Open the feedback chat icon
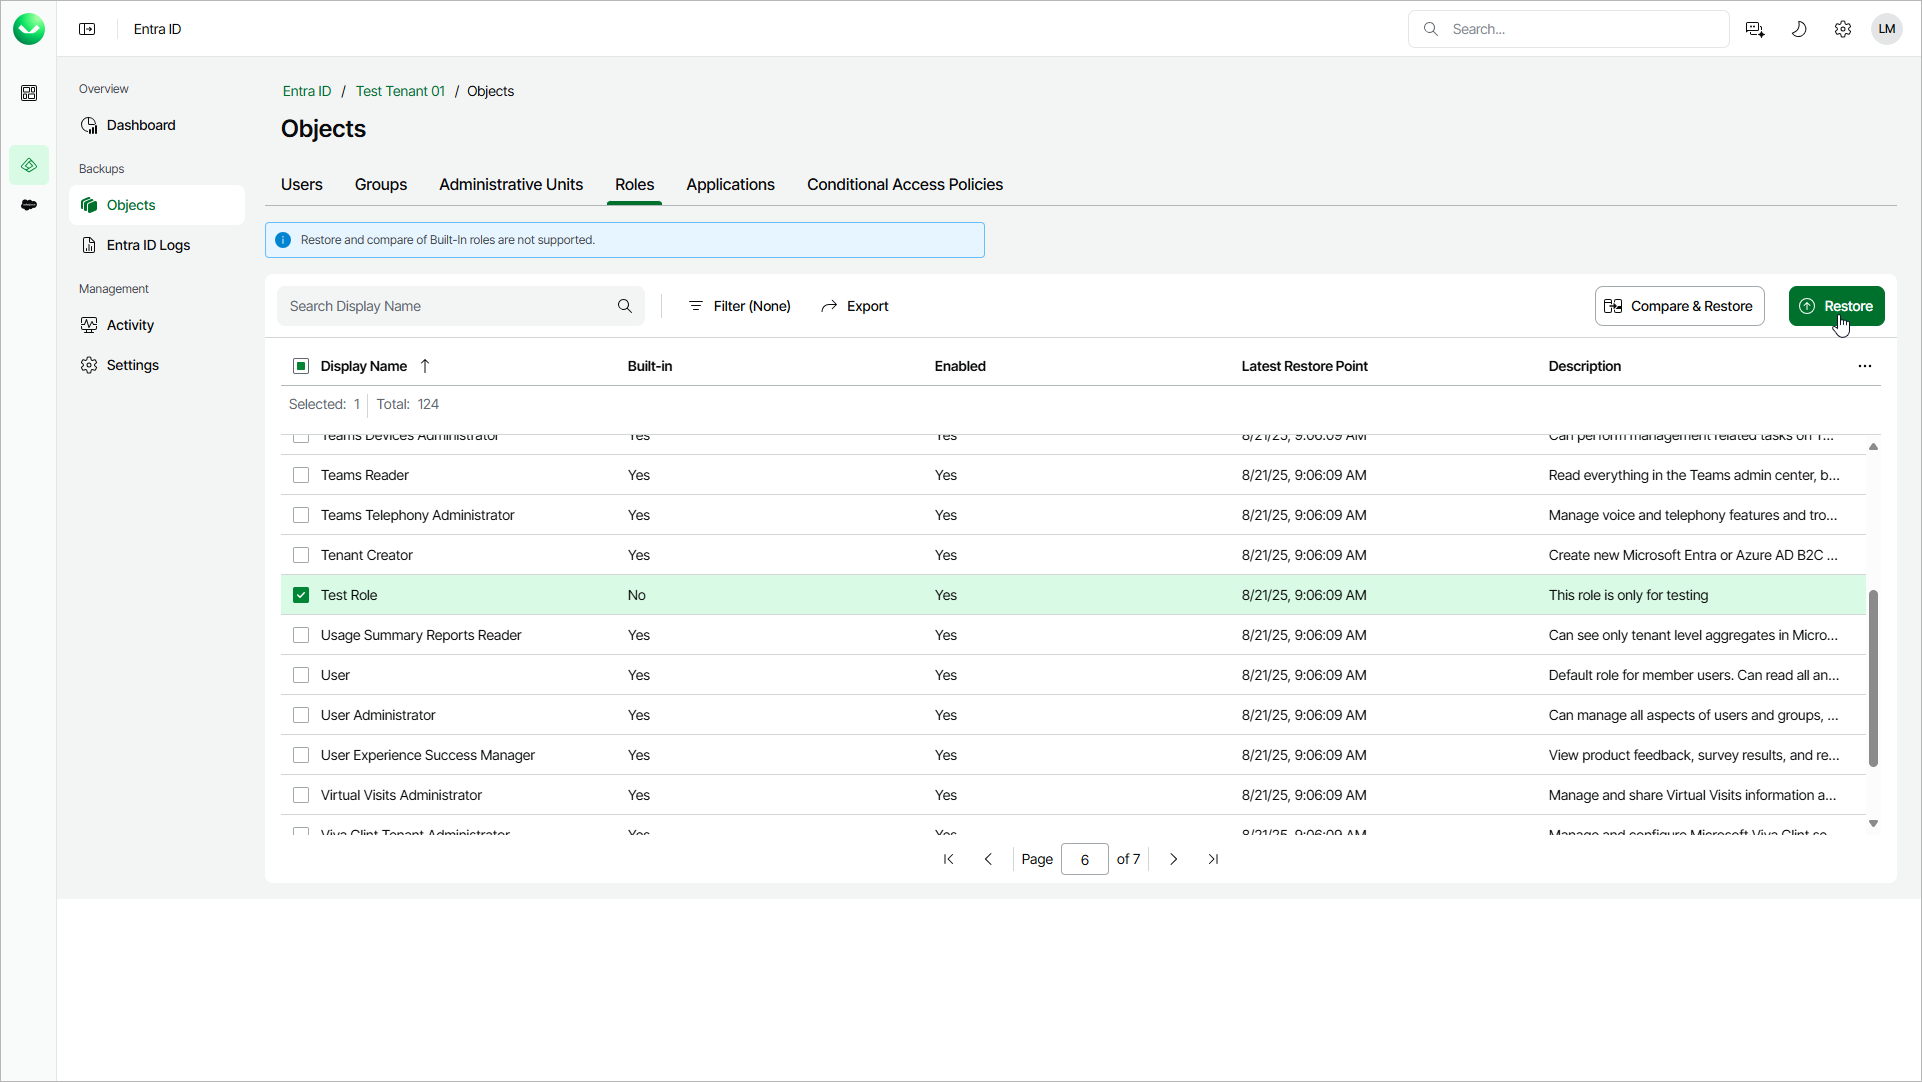 click(1754, 29)
